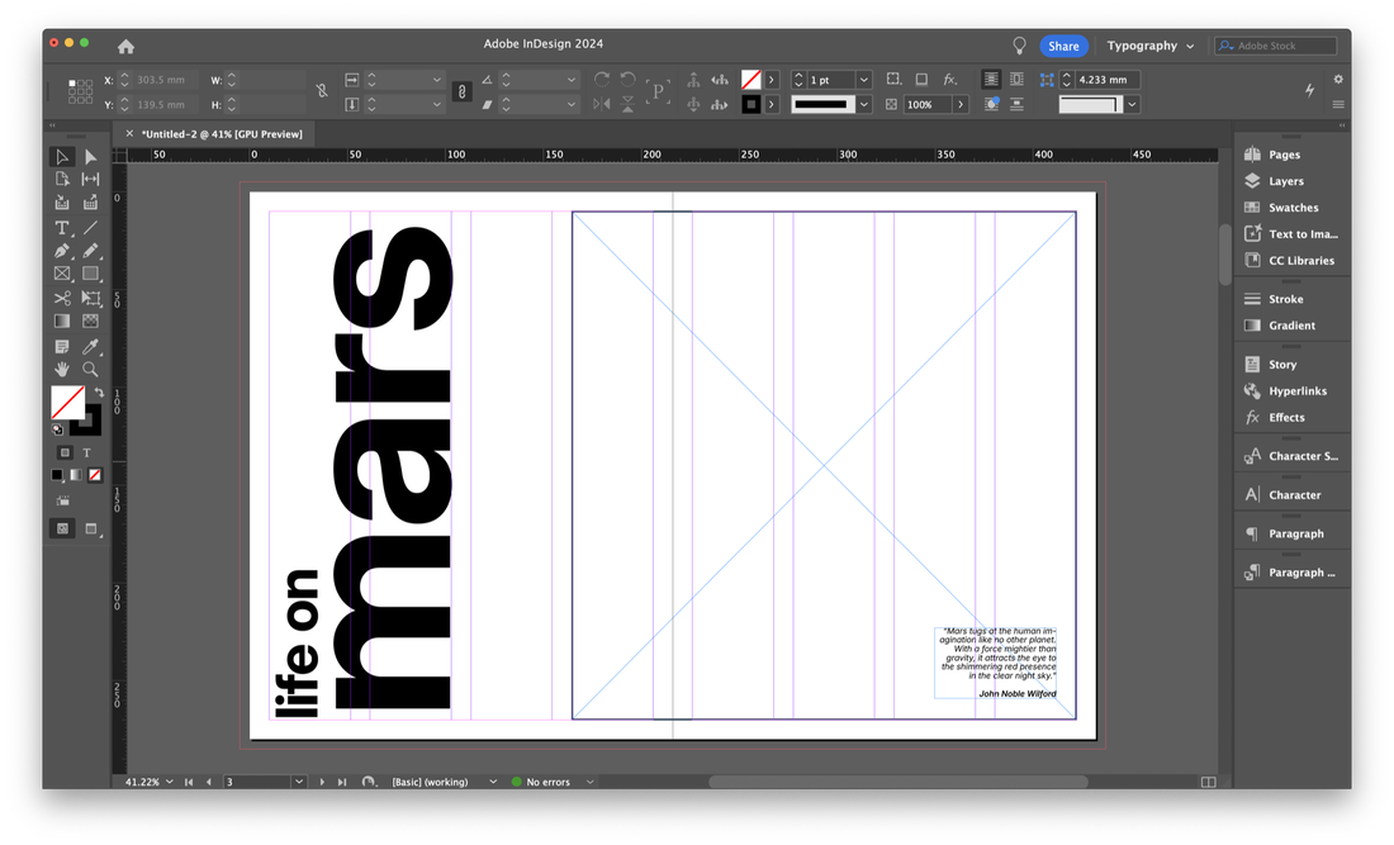
Task: Select the Zoom magnifier tool
Action: point(90,369)
